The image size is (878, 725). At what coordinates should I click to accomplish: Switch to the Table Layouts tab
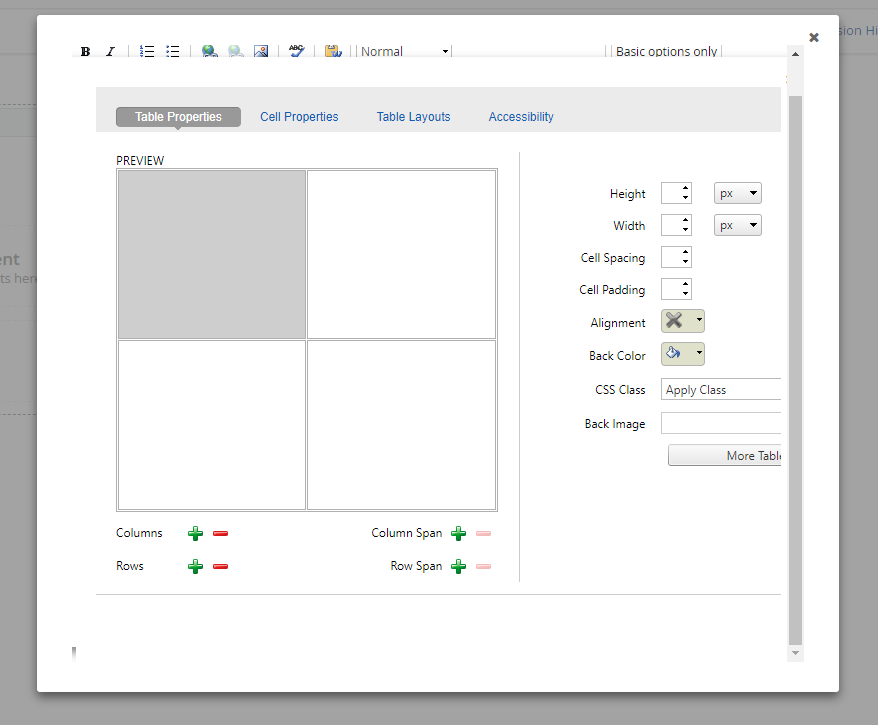click(x=413, y=117)
